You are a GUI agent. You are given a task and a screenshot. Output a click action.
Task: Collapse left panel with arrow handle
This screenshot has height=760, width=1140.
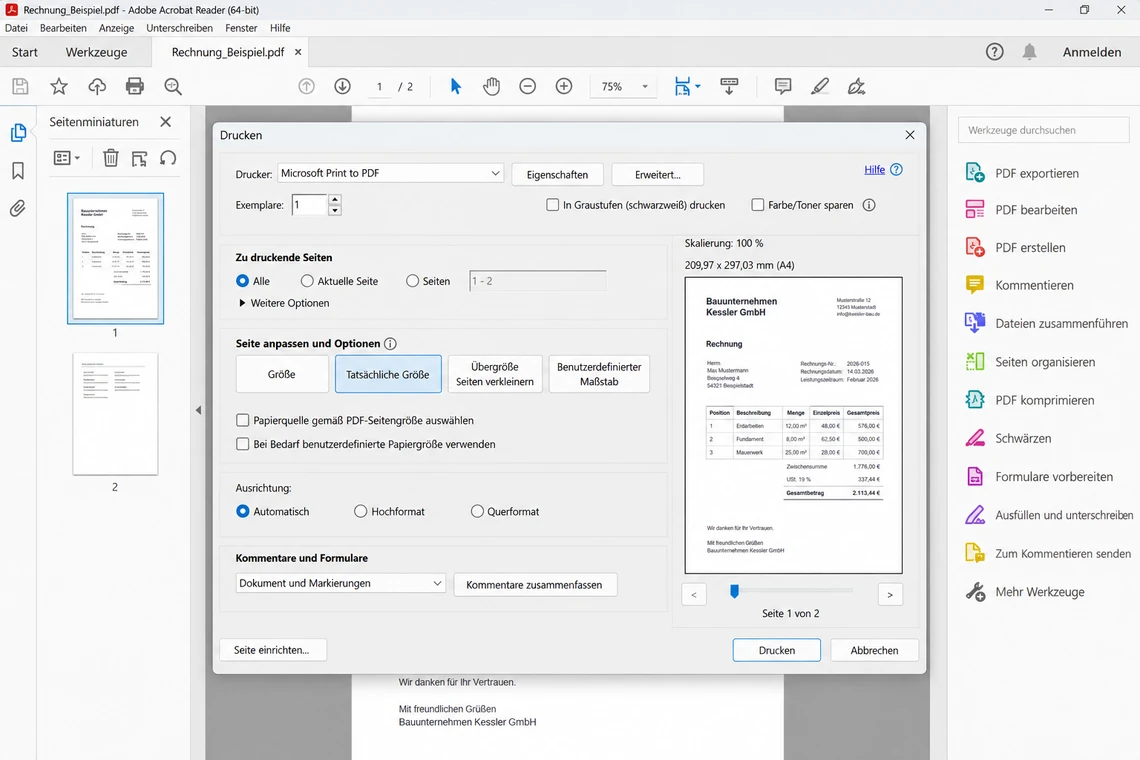click(x=198, y=410)
